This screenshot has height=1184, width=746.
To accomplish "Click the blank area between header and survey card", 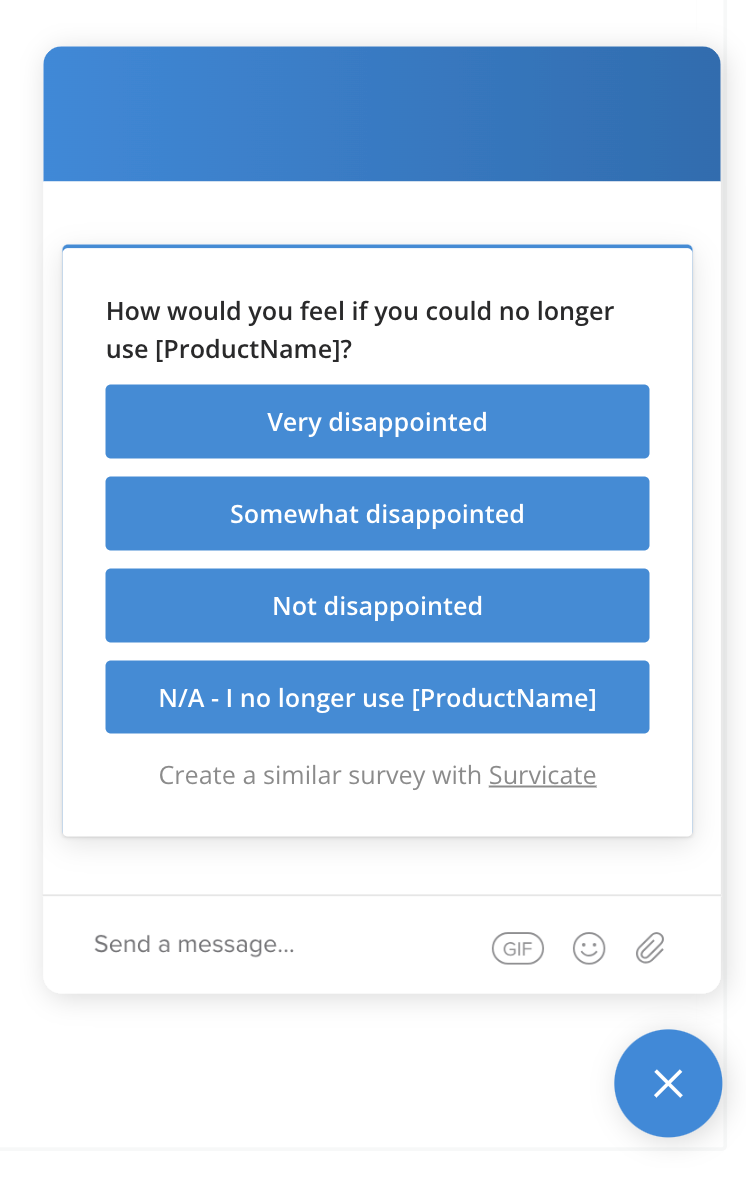I will point(382,213).
